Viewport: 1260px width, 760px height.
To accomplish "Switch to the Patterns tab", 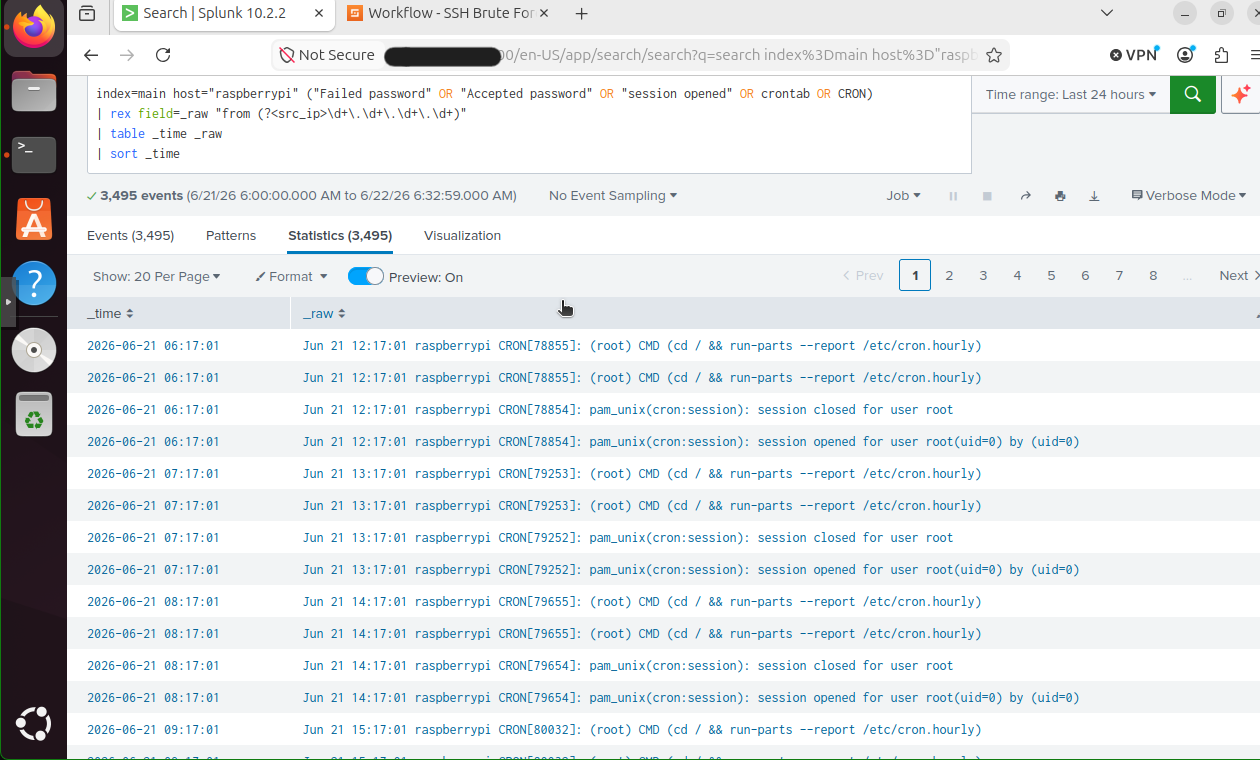I will [x=231, y=236].
